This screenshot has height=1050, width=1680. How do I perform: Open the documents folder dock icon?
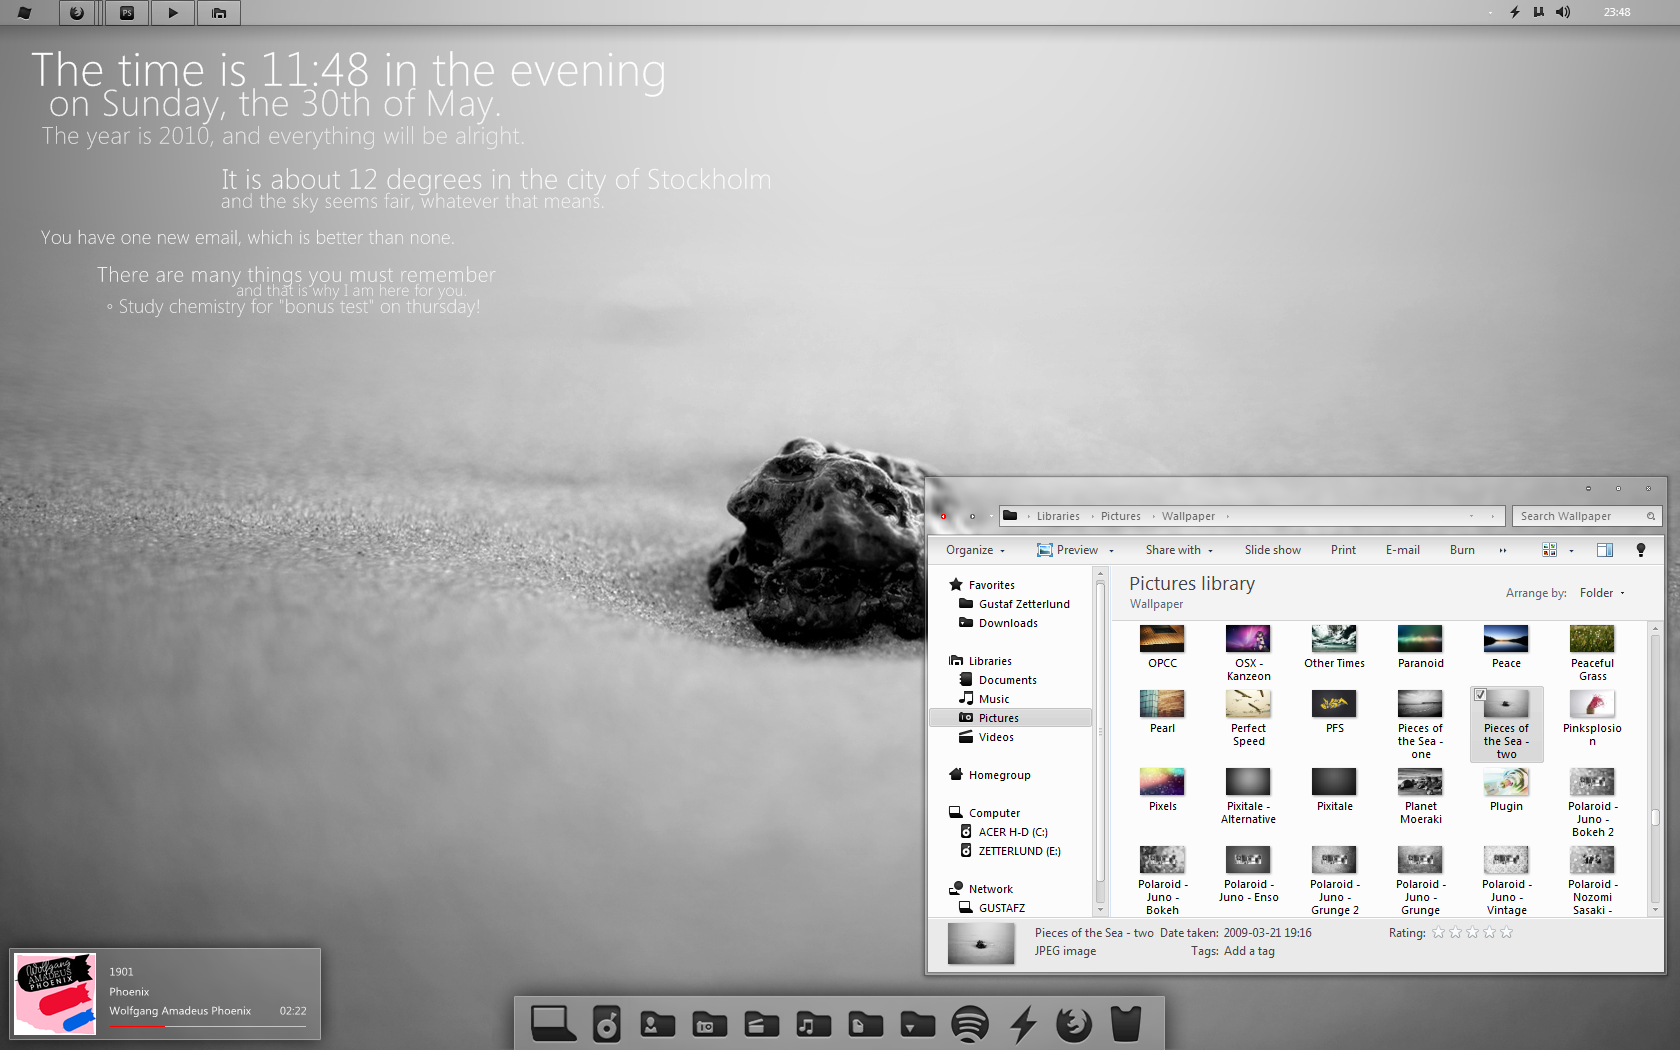click(x=866, y=1024)
